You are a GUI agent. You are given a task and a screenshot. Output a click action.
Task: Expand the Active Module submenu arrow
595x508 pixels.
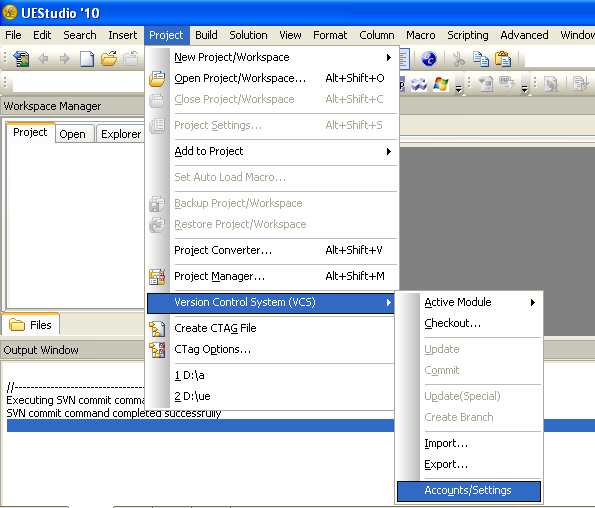click(x=533, y=302)
